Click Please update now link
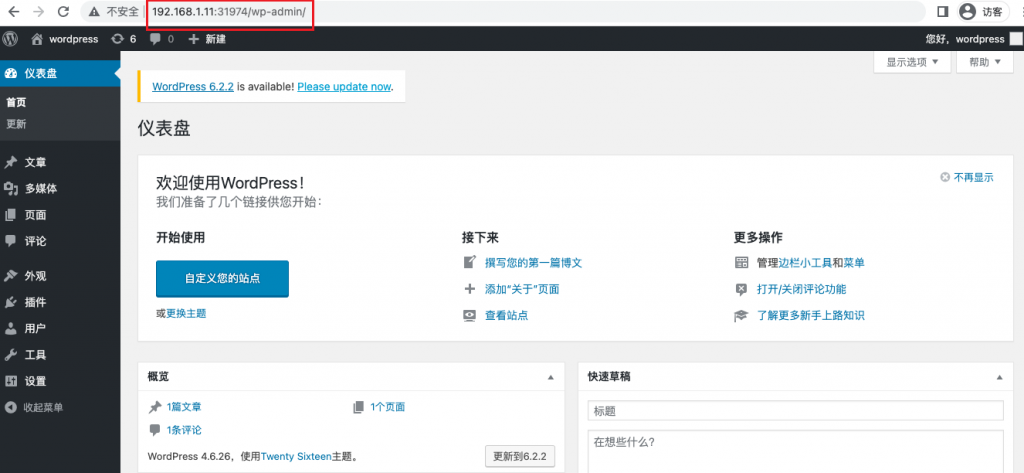The image size is (1024, 473). click(344, 86)
